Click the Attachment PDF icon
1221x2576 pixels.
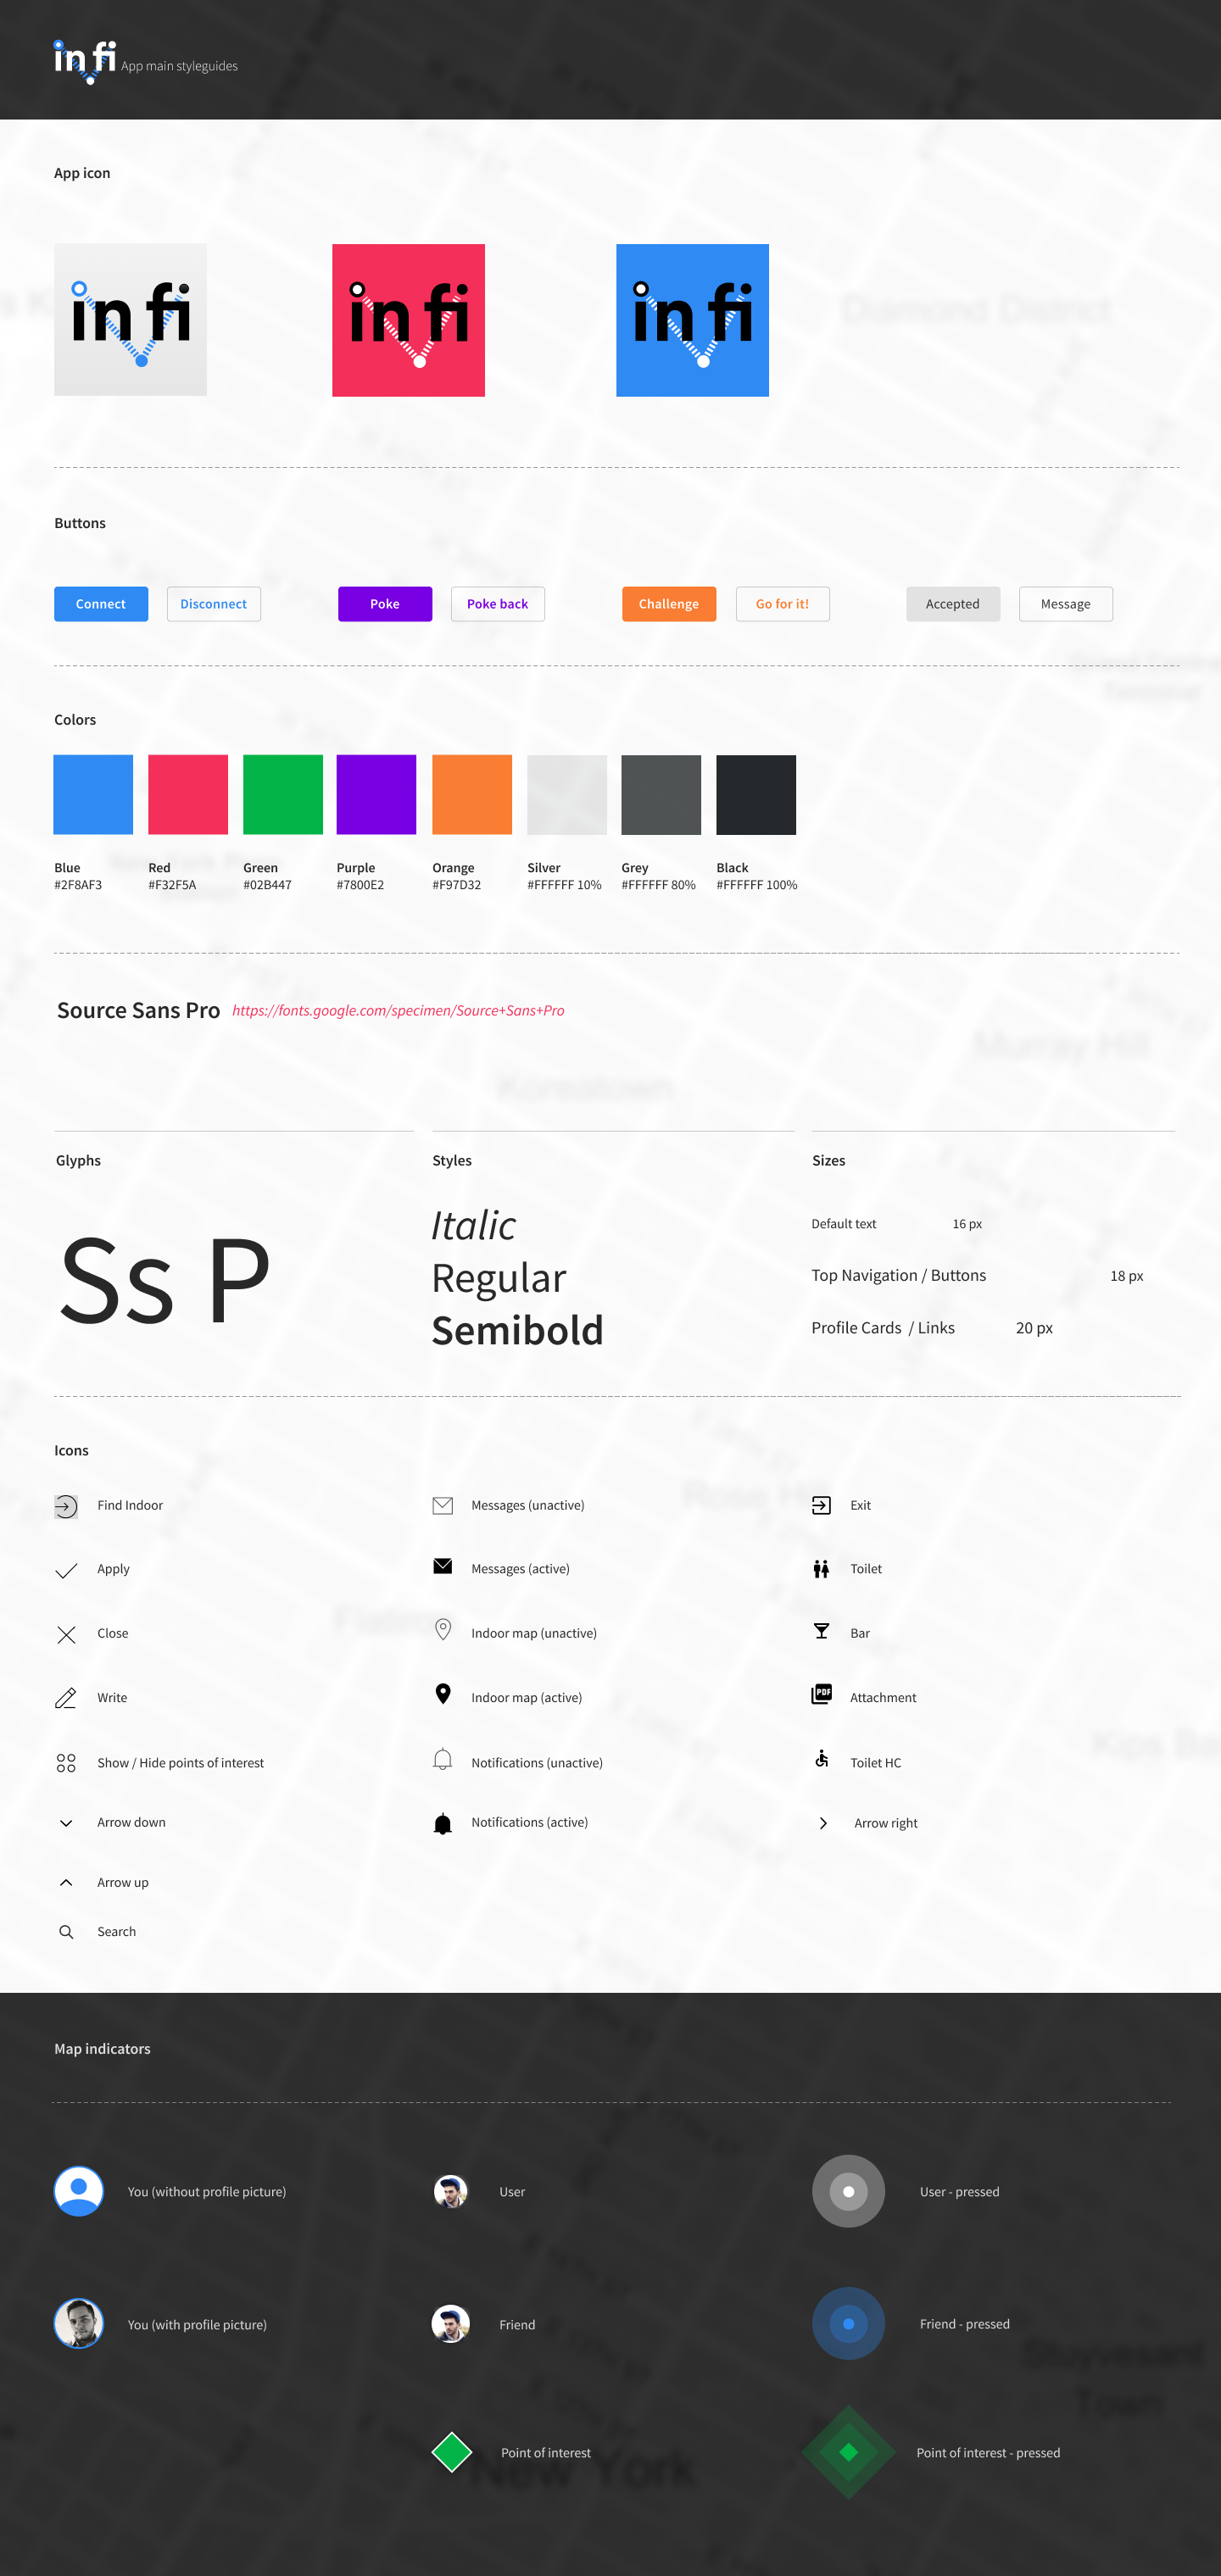(x=821, y=1694)
